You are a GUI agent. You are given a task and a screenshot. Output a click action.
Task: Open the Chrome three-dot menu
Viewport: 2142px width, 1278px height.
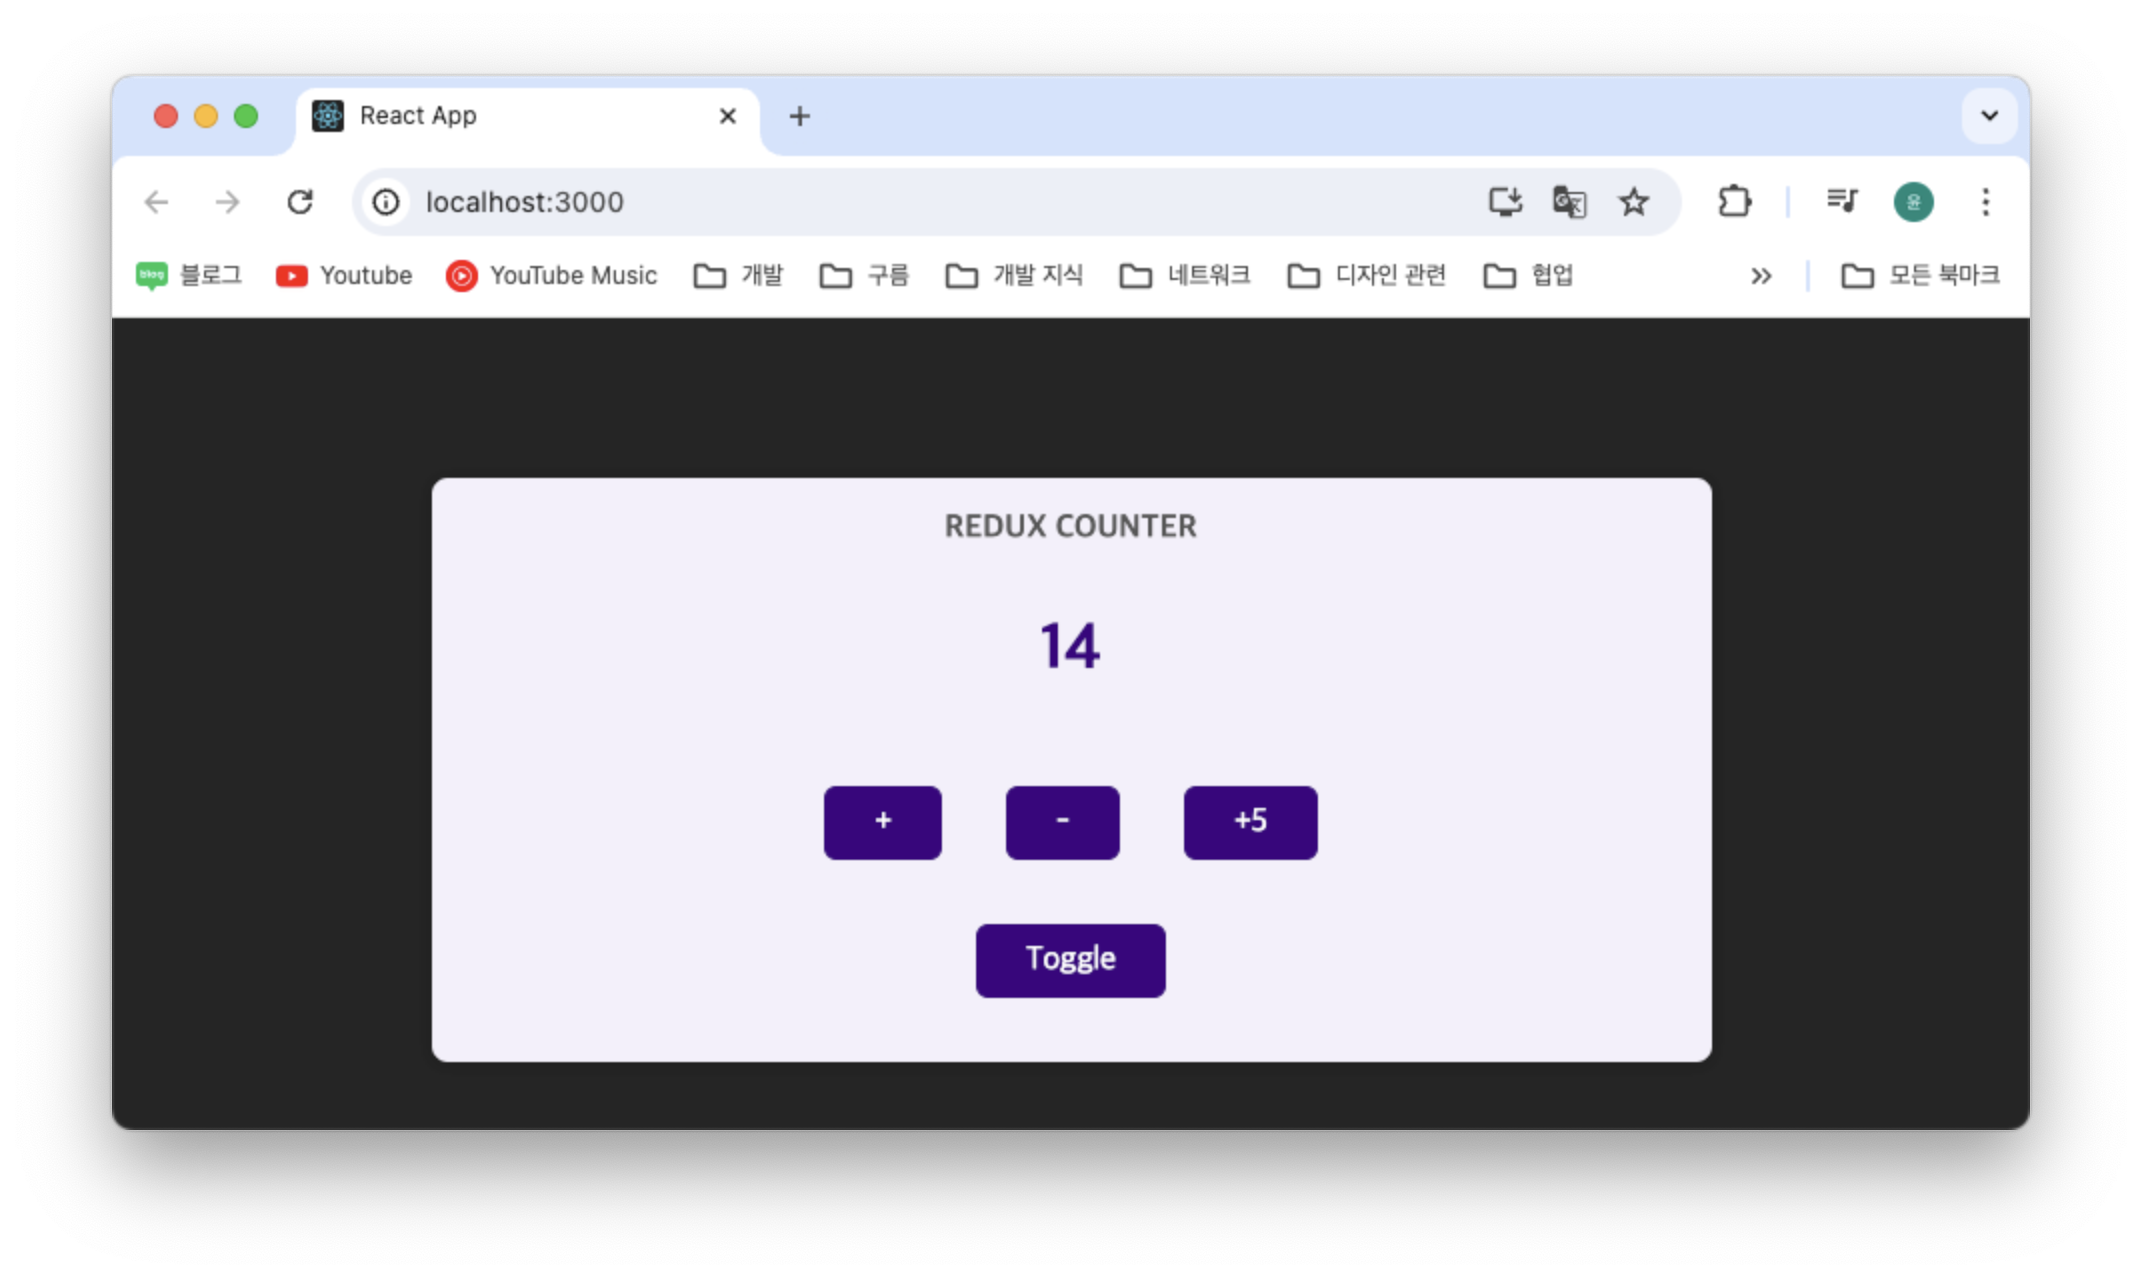(1986, 202)
